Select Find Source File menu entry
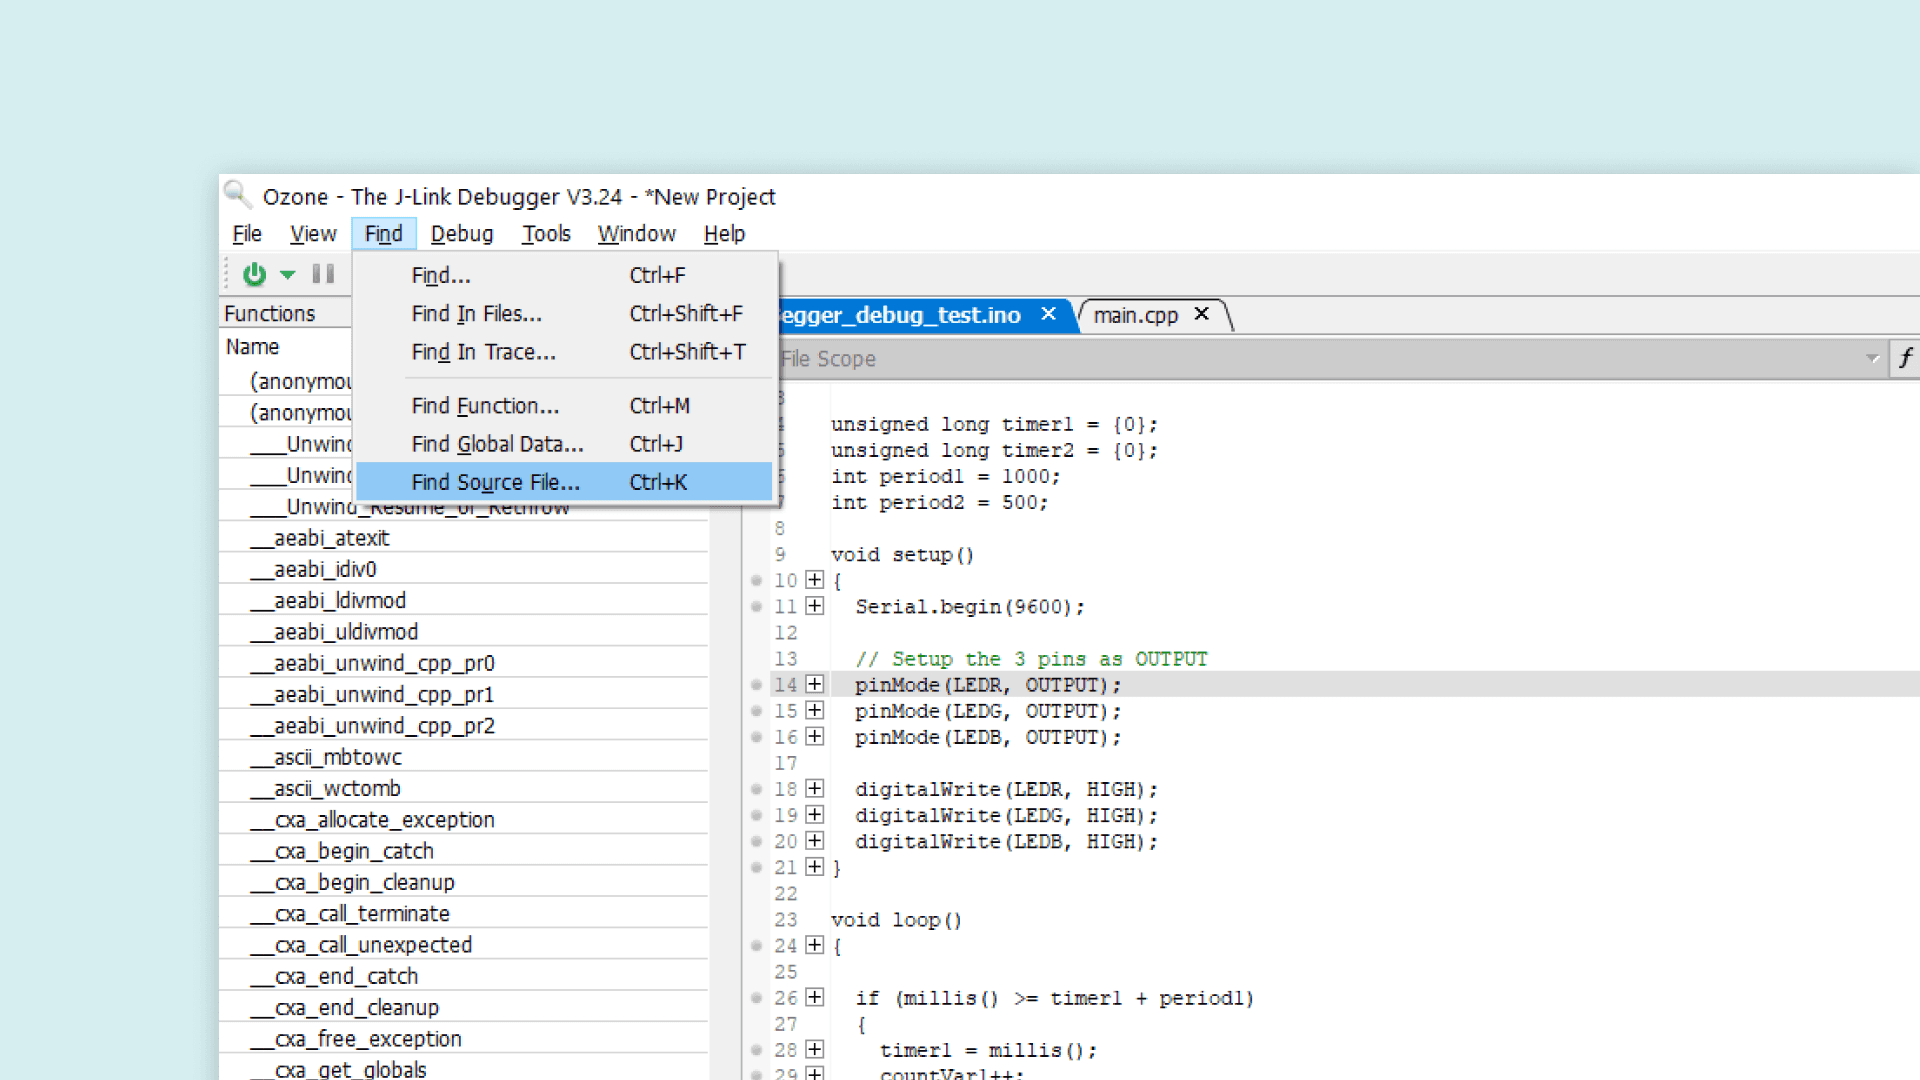The height and width of the screenshot is (1080, 1920). click(x=495, y=482)
